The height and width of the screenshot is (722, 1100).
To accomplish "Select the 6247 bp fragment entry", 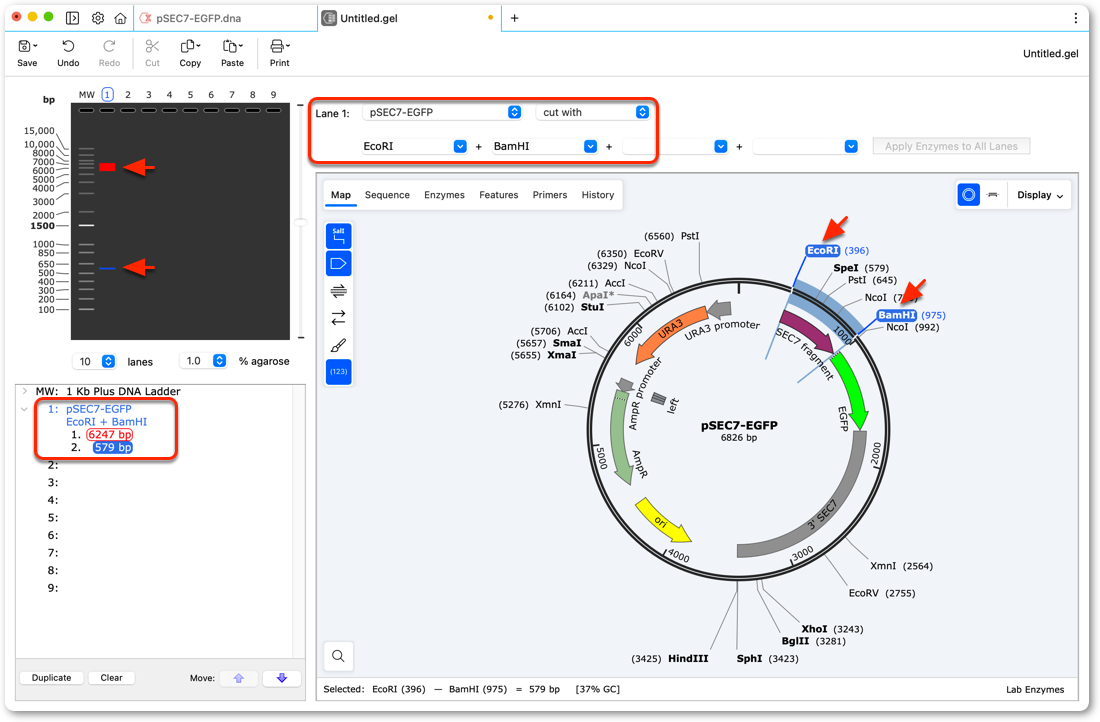I will pyautogui.click(x=109, y=435).
